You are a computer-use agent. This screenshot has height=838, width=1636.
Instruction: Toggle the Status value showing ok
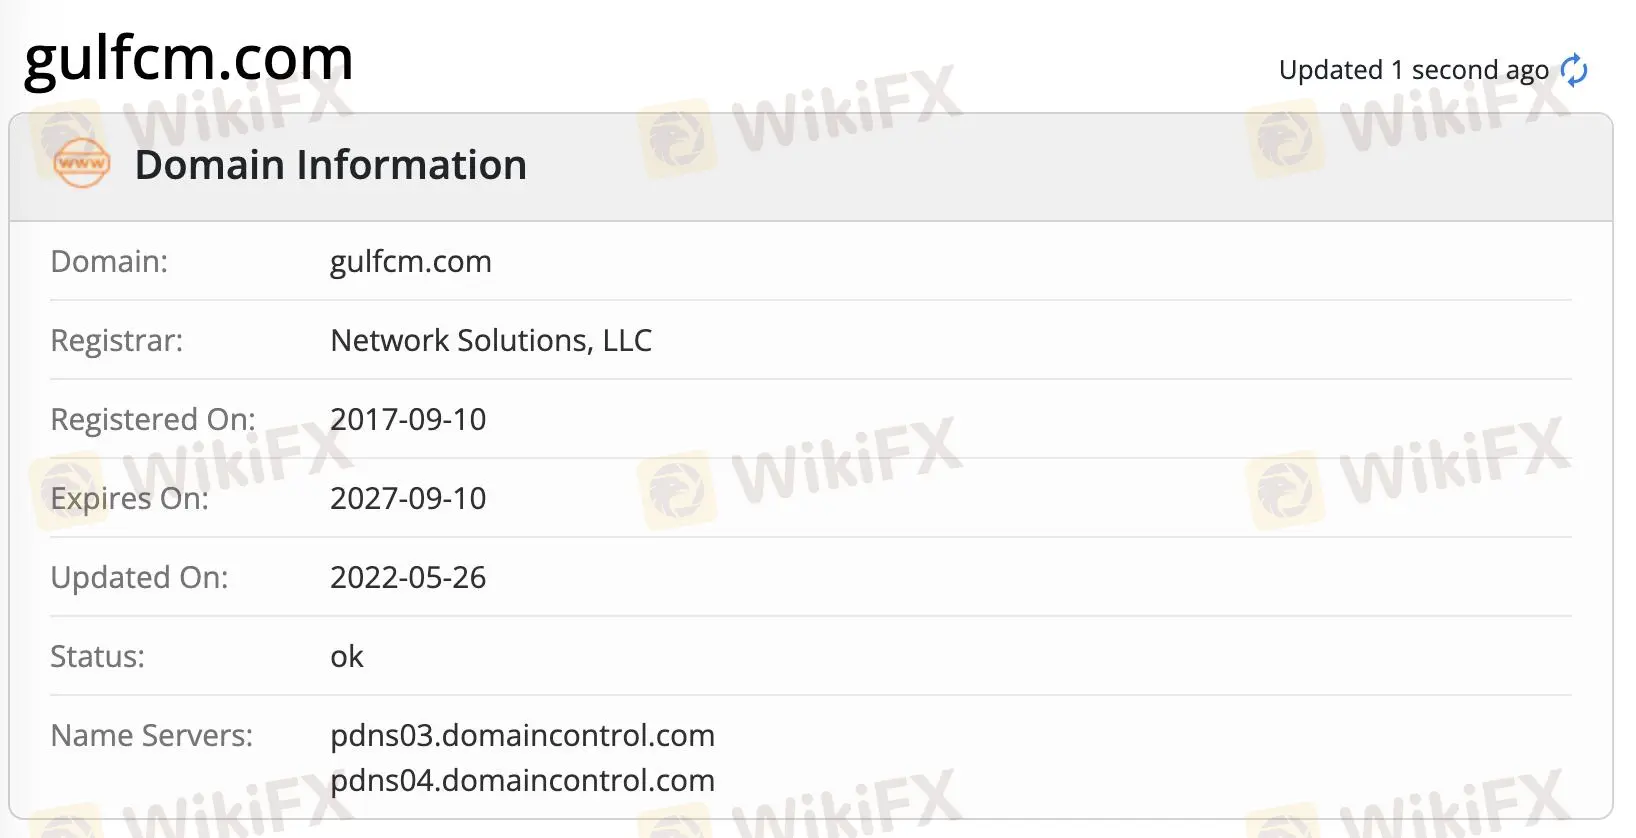[346, 656]
